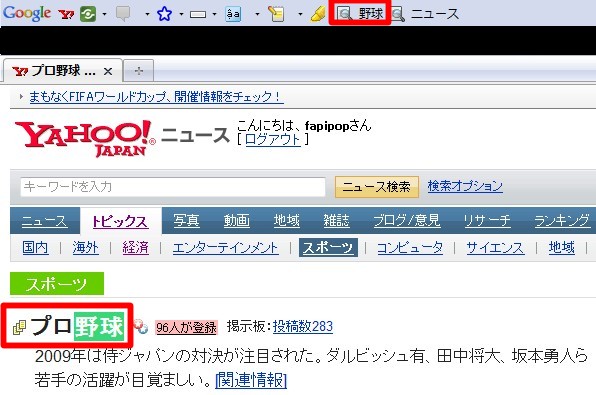
Task: Select the 経済 category link
Action: click(x=135, y=247)
